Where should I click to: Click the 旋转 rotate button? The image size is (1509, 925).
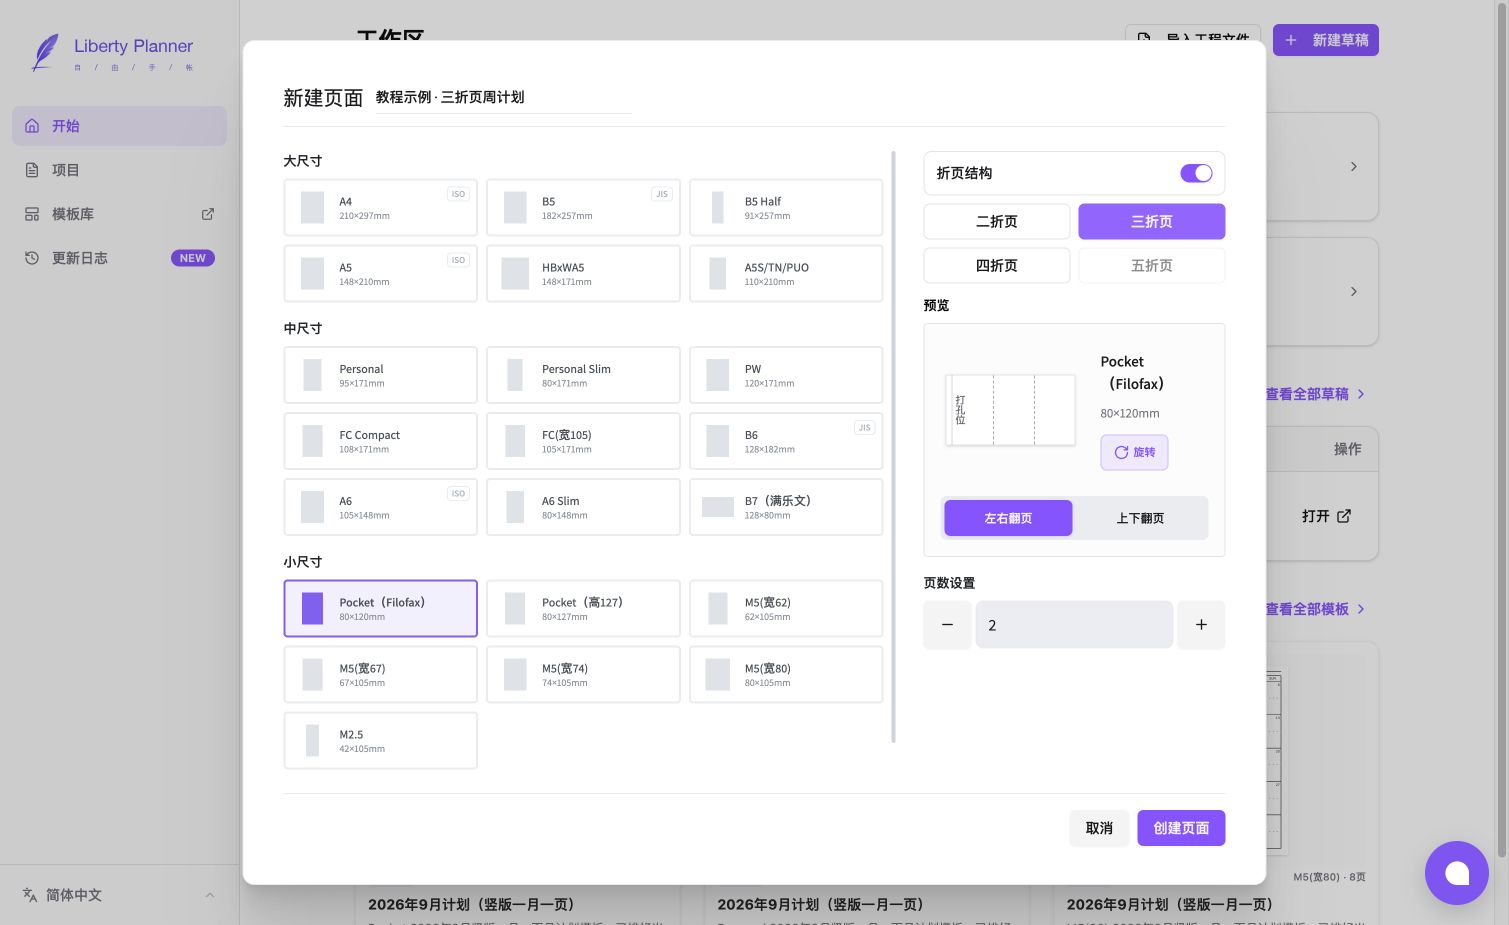coord(1134,452)
